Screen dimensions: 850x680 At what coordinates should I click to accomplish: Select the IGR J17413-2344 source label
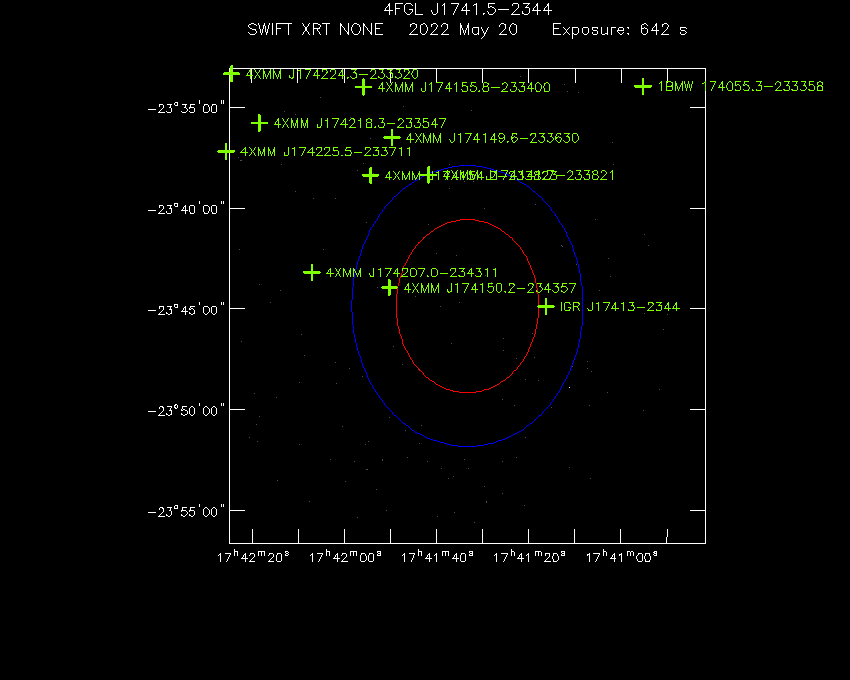pyautogui.click(x=620, y=307)
